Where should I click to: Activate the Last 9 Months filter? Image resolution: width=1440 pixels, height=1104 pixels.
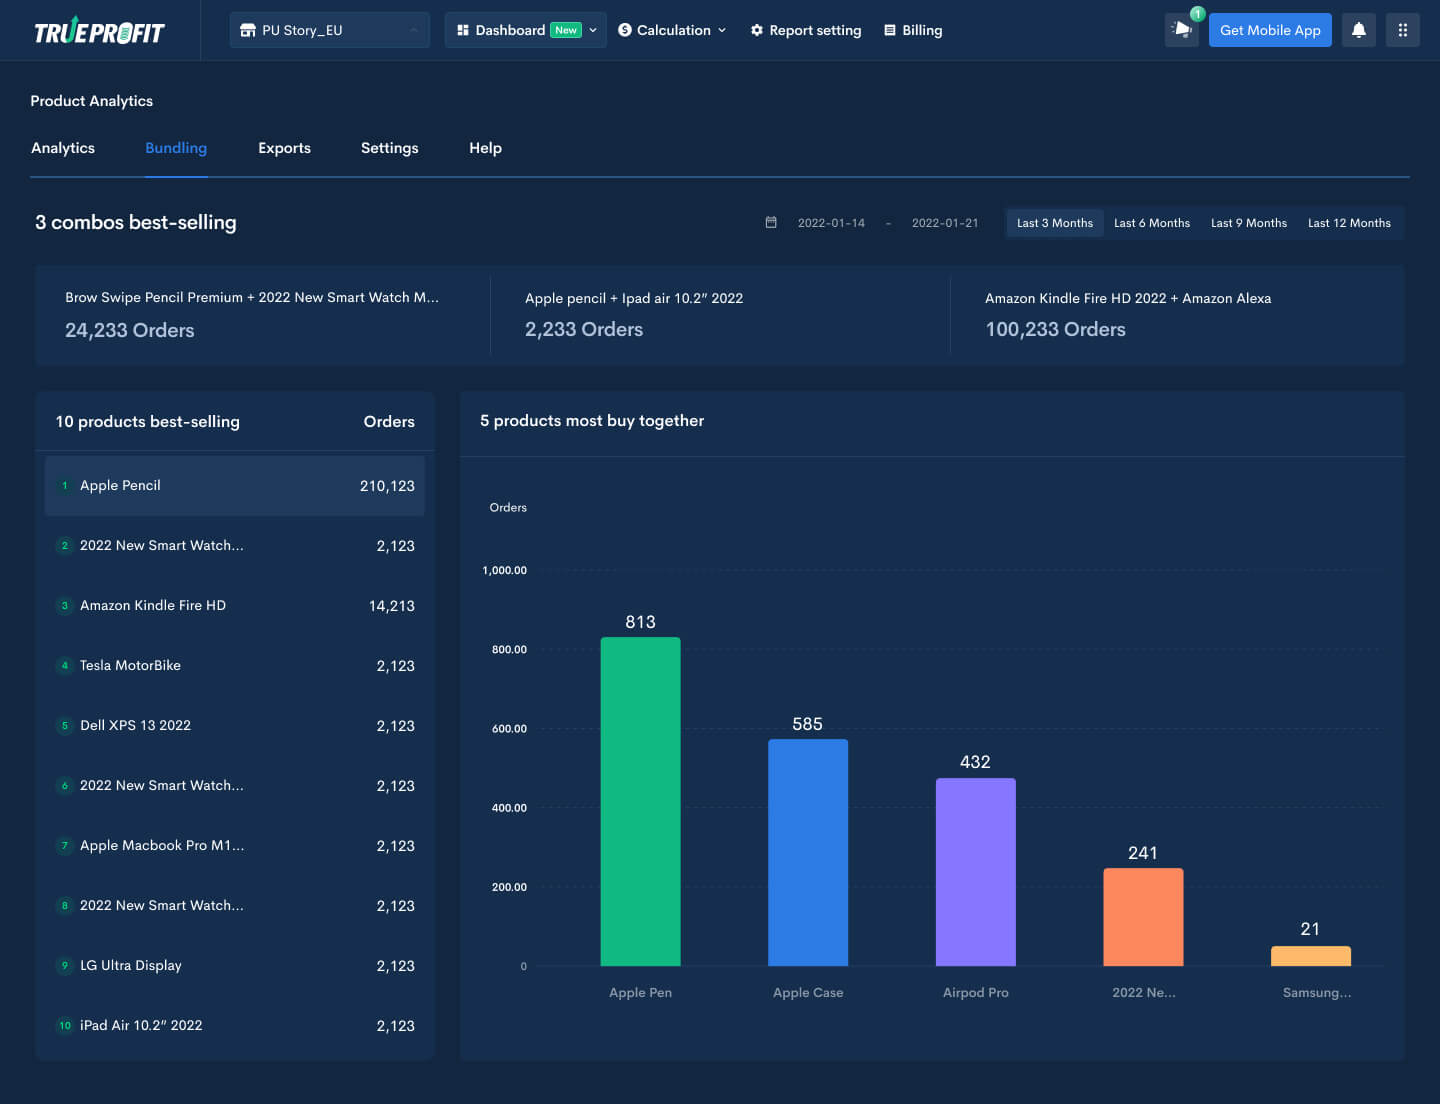coord(1248,223)
